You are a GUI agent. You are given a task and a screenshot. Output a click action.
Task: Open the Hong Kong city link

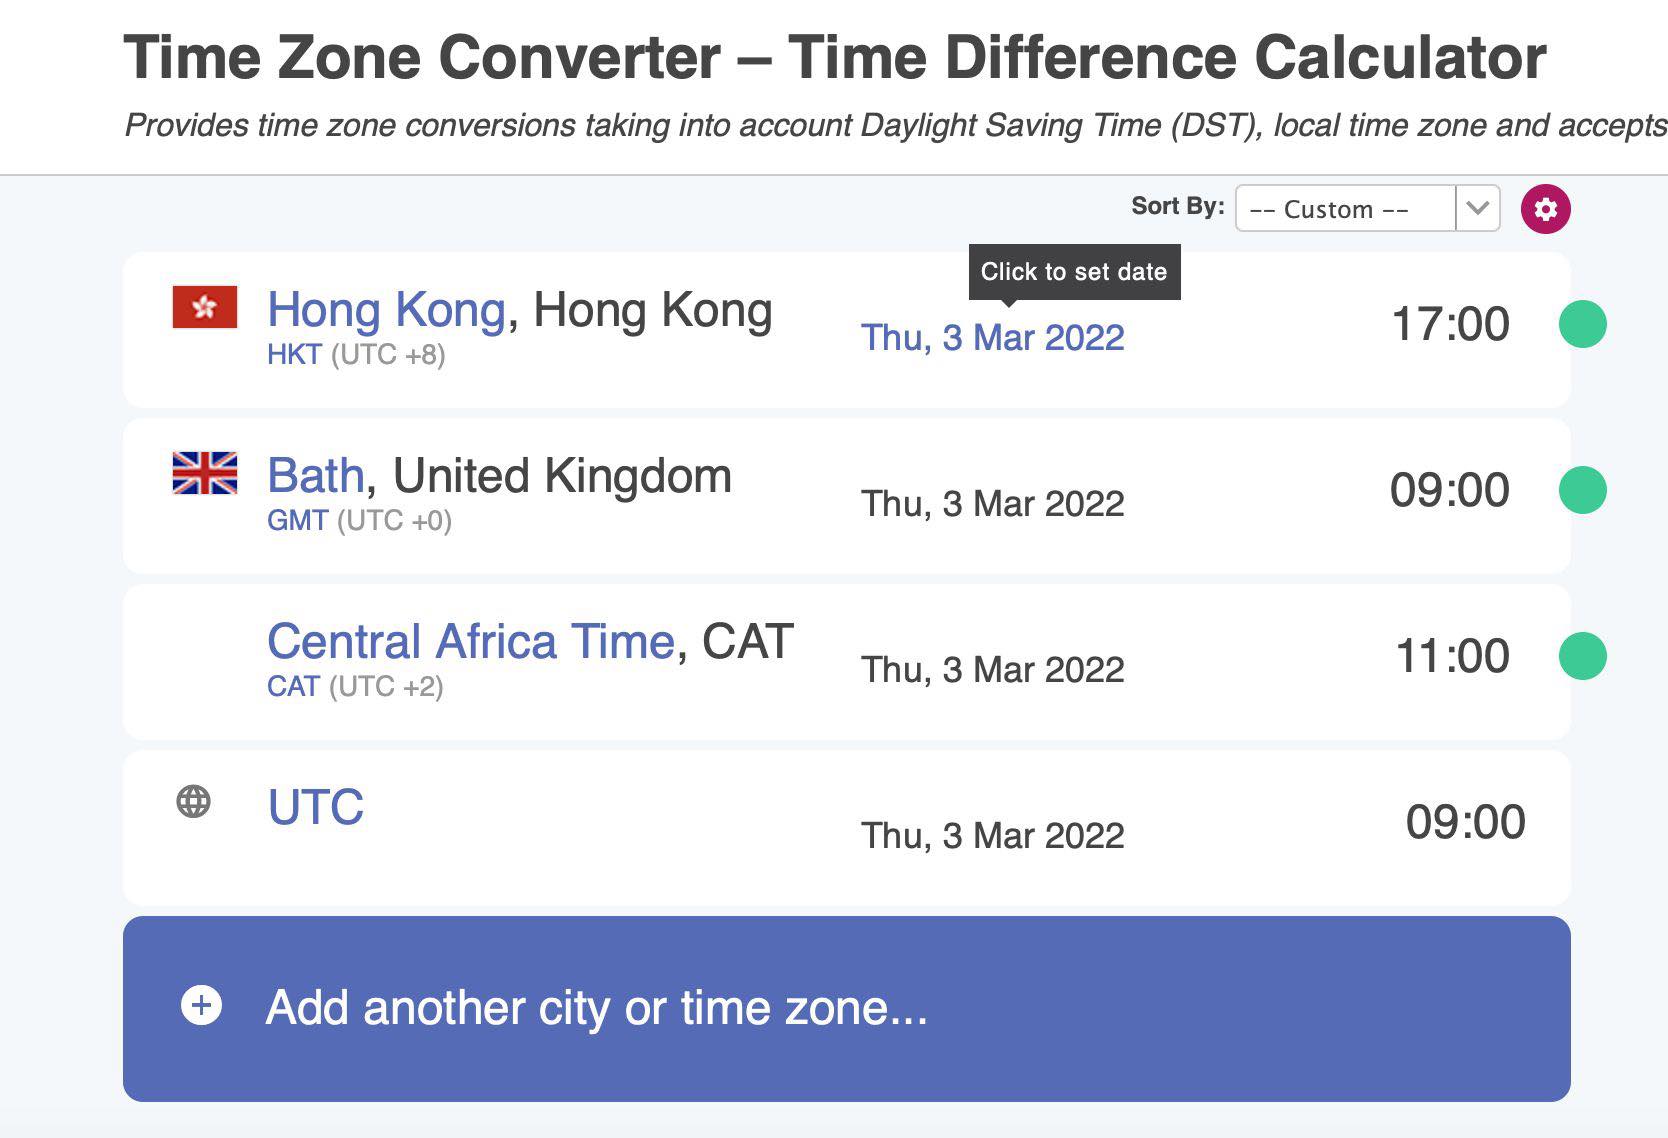coord(386,310)
